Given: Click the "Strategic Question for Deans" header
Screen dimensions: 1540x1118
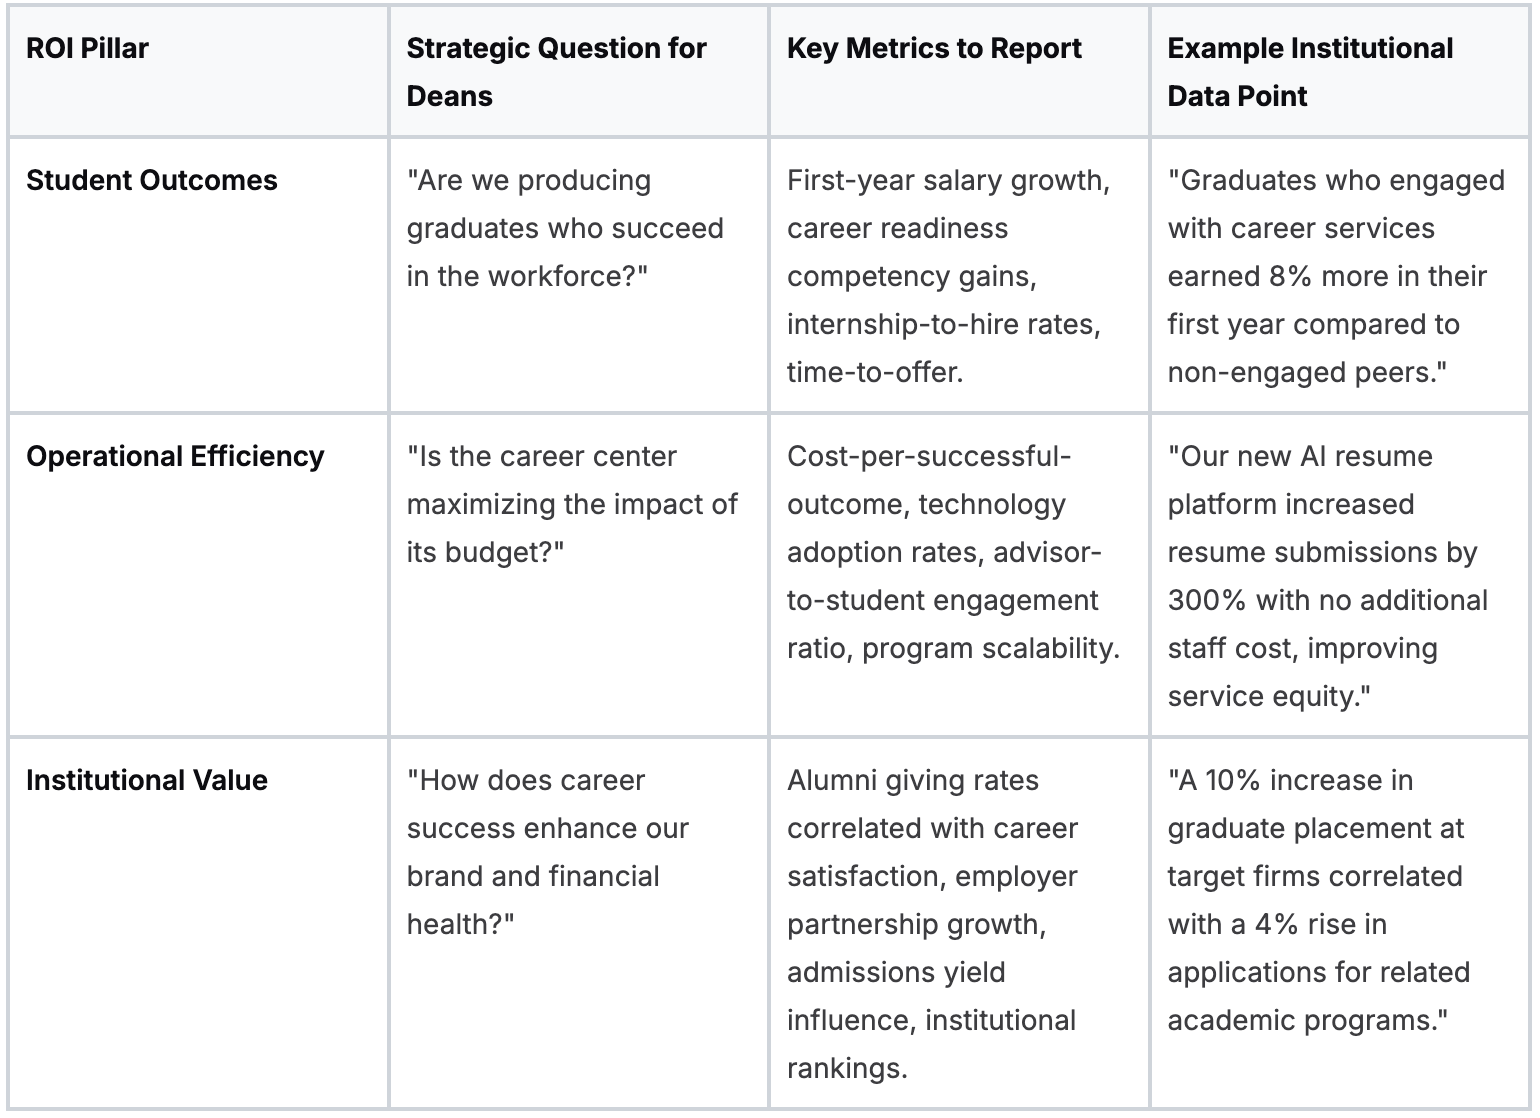Looking at the screenshot, I should click(x=556, y=72).
